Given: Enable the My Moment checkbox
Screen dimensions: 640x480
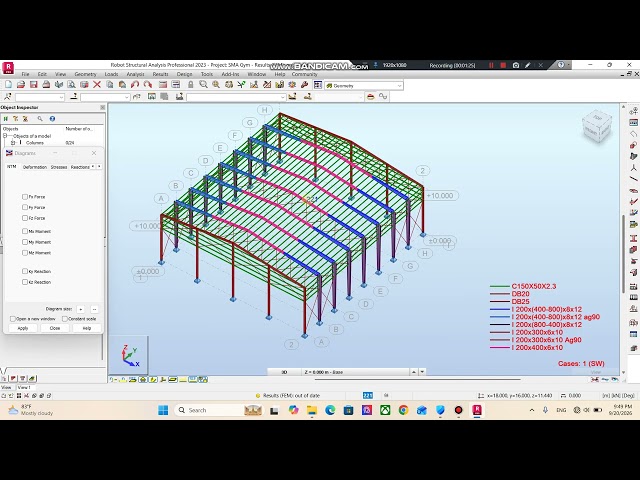Looking at the screenshot, I should [25, 242].
